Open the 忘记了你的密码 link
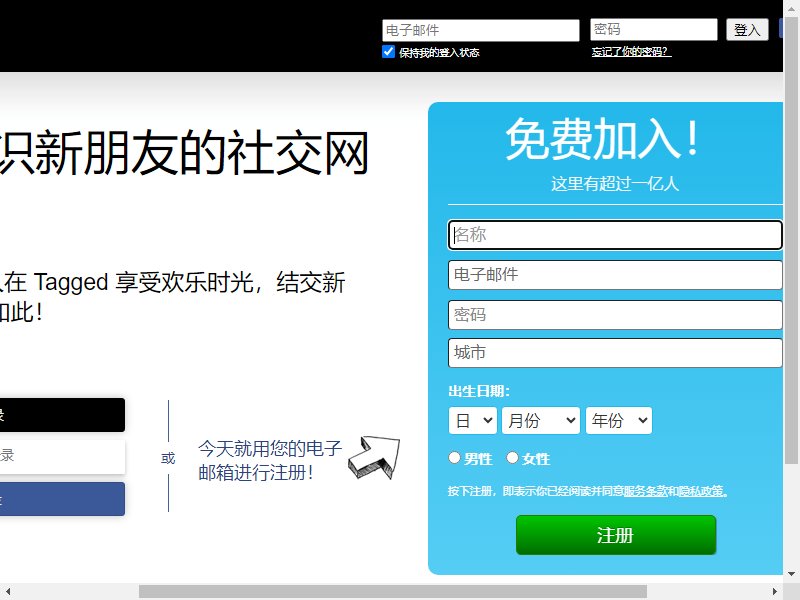The width and height of the screenshot is (800, 600). (x=631, y=52)
